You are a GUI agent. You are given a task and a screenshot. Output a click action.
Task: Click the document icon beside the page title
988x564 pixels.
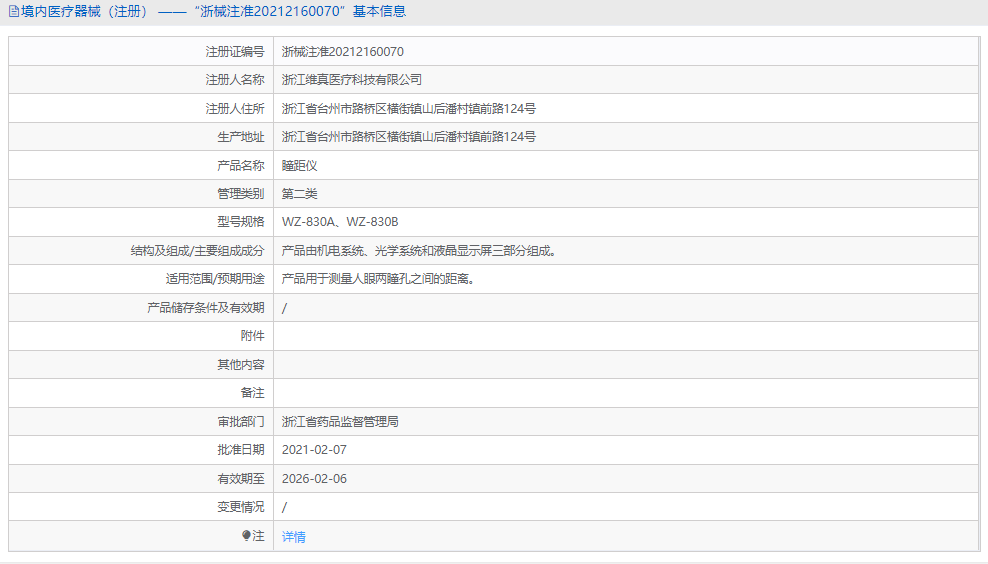(13, 11)
